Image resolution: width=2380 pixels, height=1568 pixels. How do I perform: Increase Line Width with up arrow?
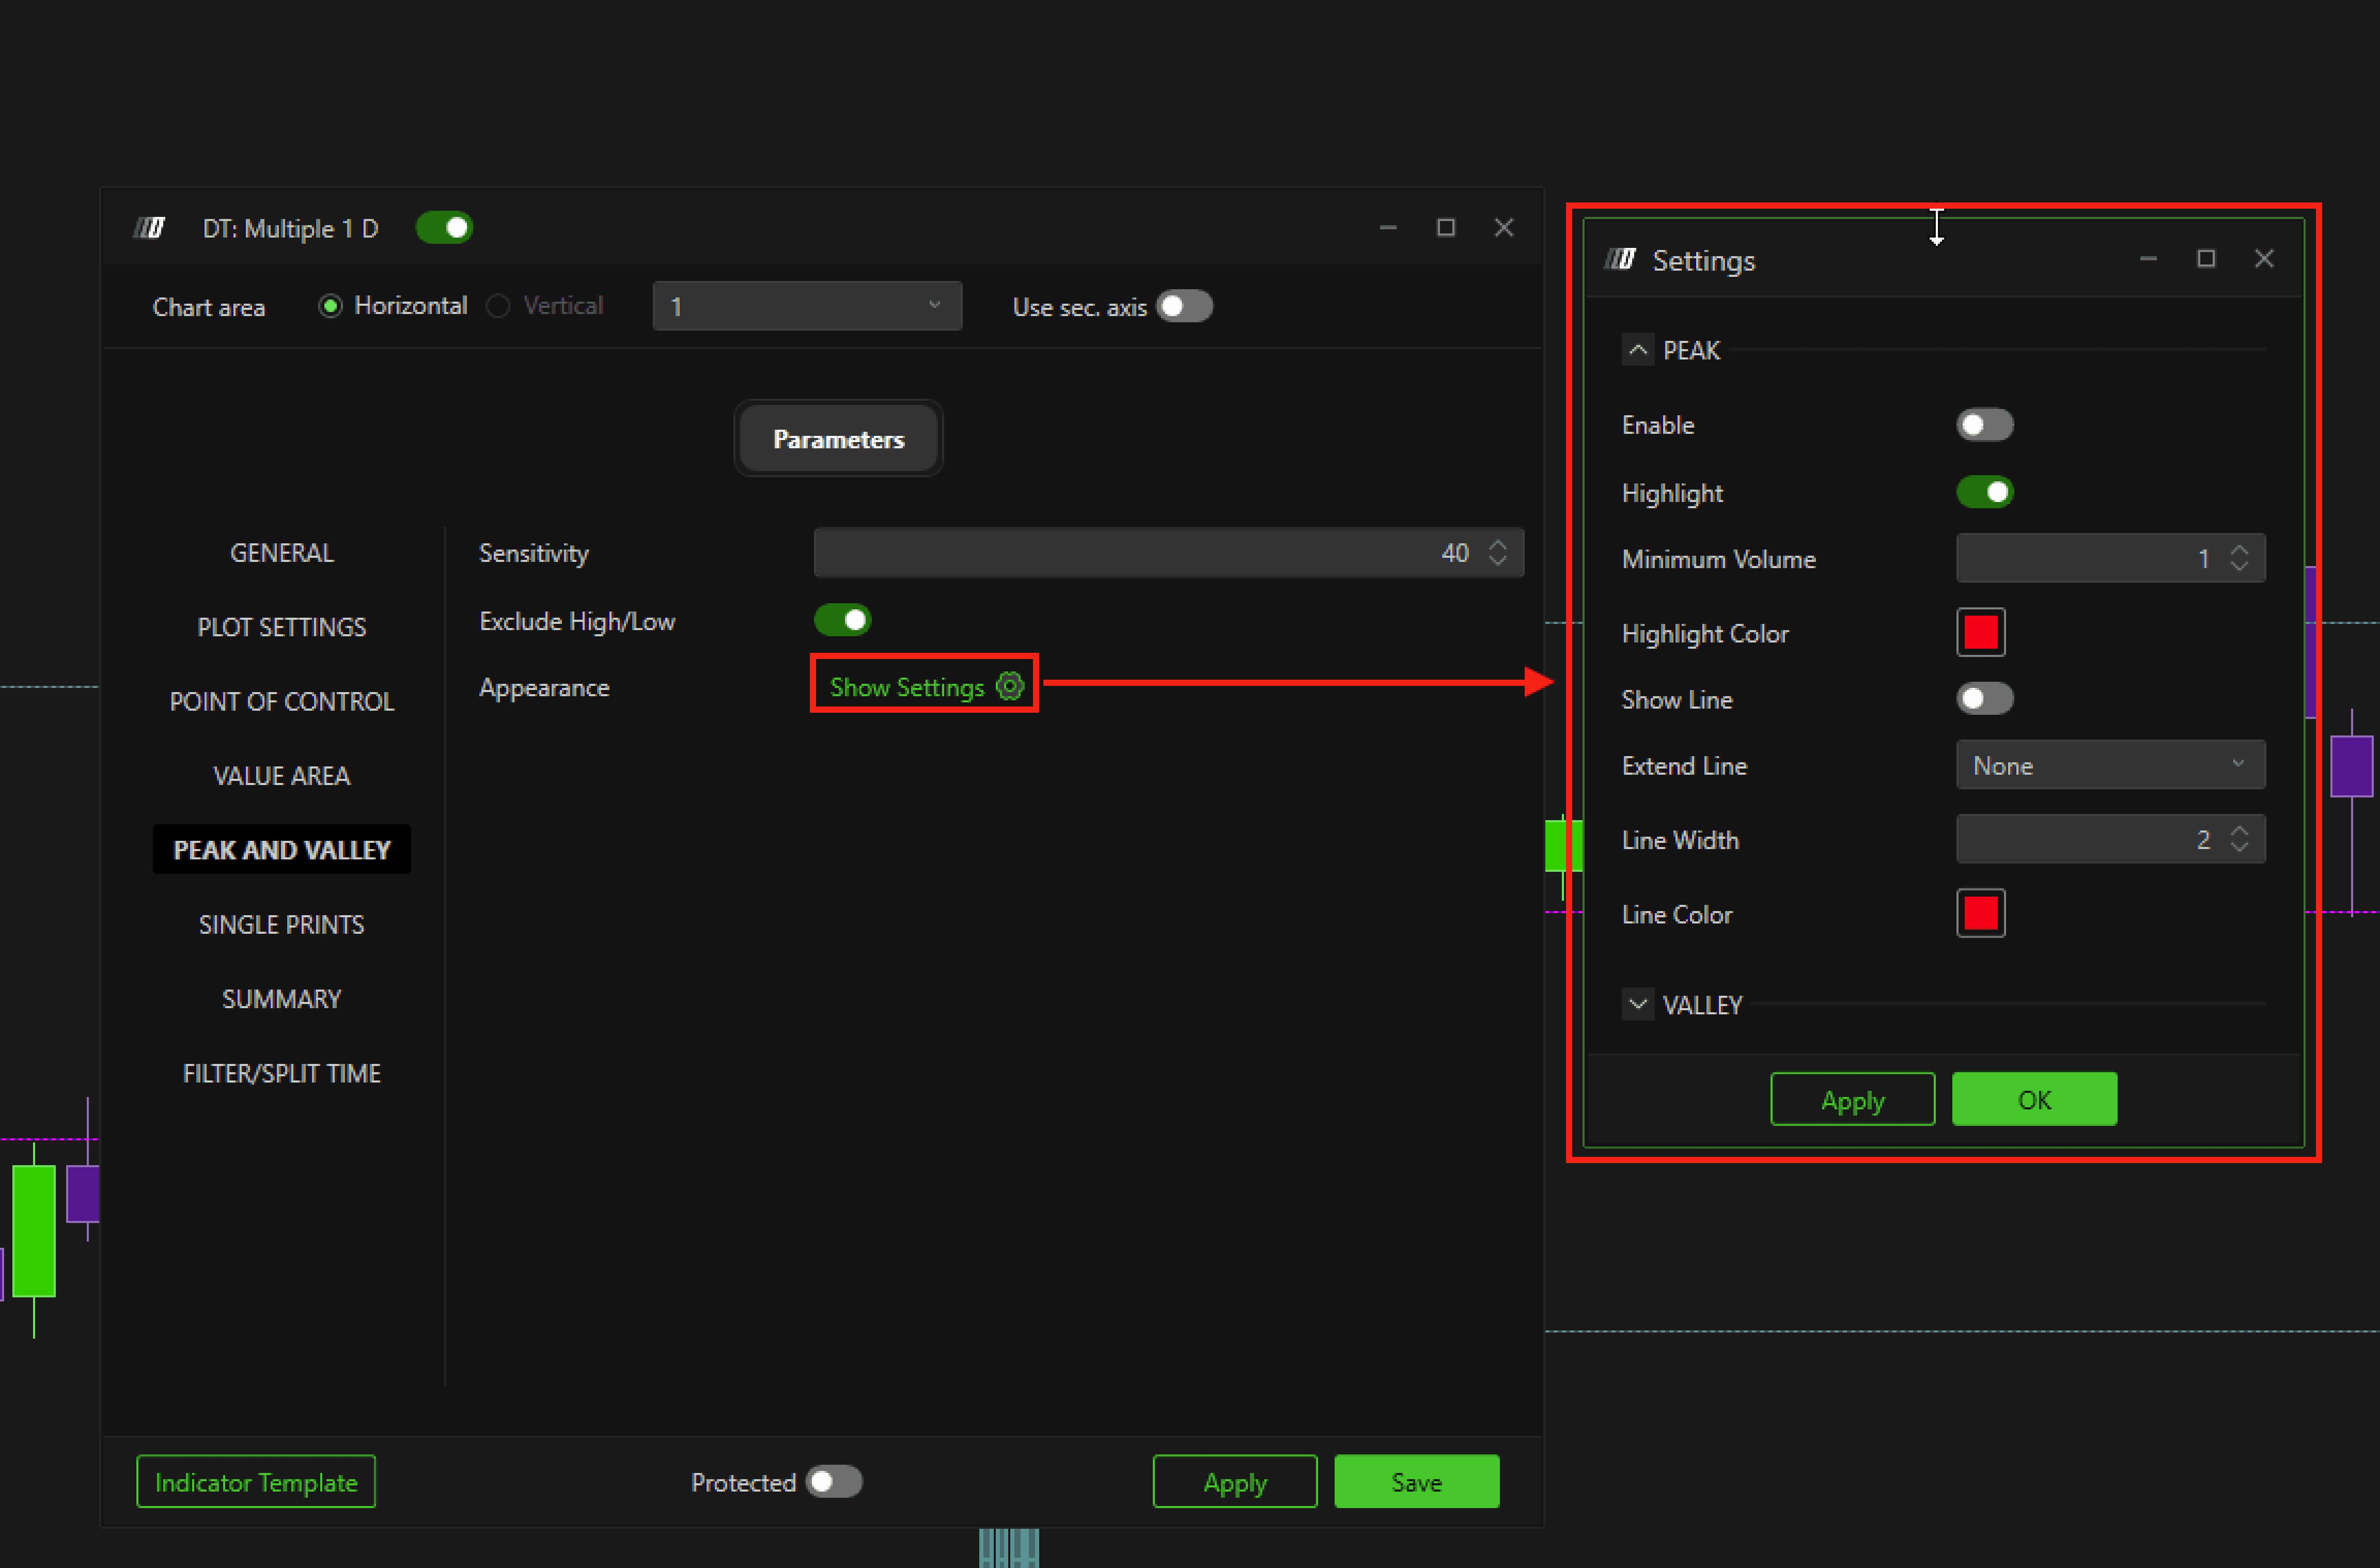click(2239, 831)
